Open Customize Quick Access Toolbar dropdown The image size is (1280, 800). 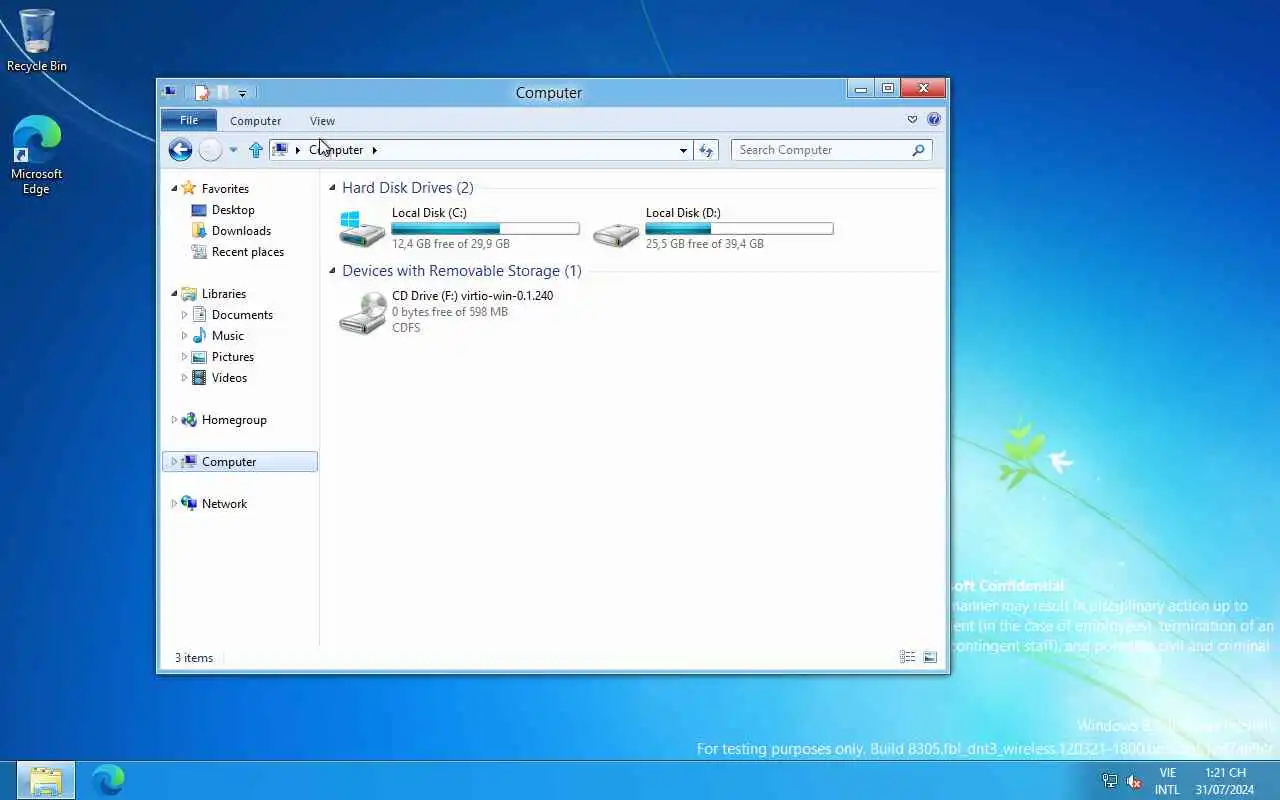tap(242, 93)
